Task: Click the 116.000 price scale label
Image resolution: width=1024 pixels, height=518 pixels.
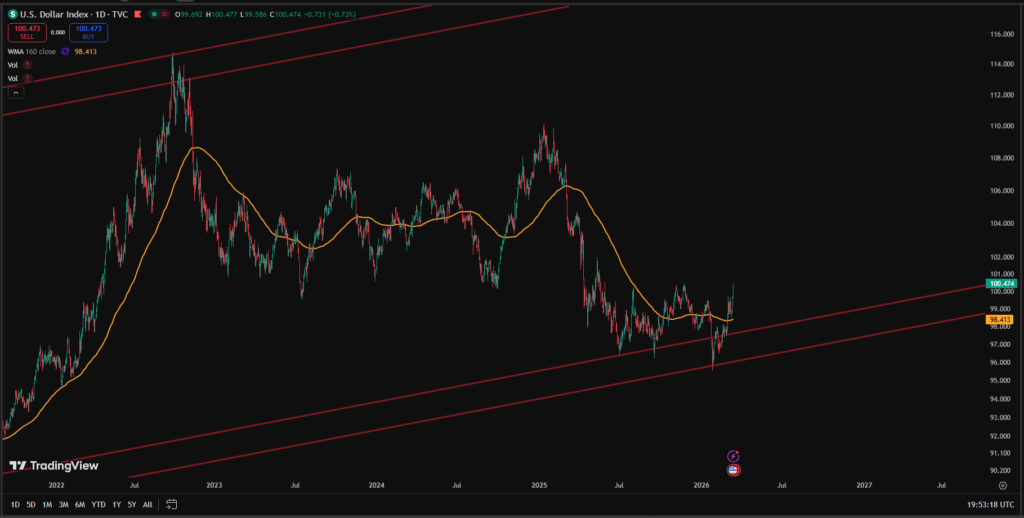Action: click(1001, 33)
